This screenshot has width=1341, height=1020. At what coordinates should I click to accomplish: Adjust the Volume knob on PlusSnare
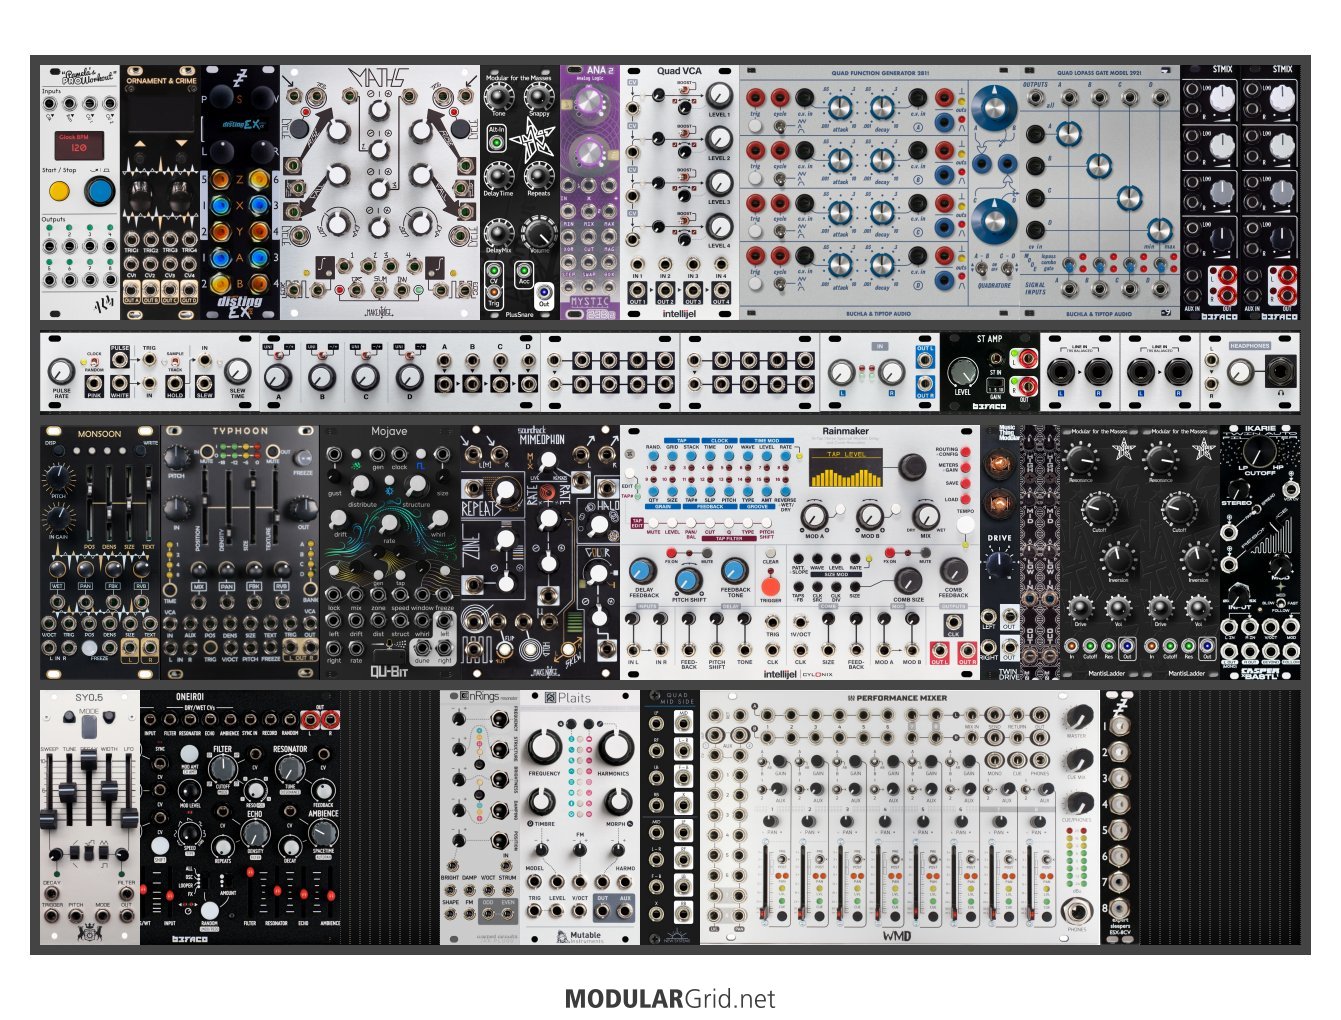point(539,234)
